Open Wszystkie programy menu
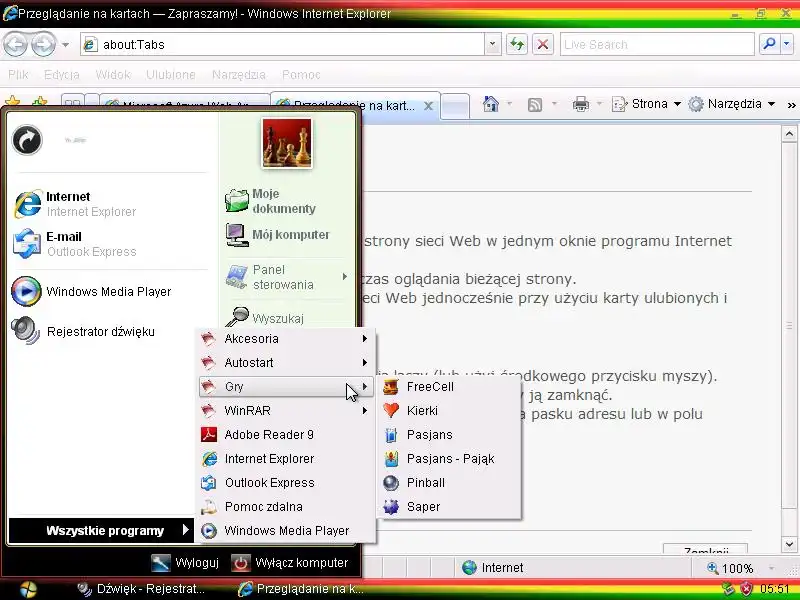 pyautogui.click(x=101, y=531)
